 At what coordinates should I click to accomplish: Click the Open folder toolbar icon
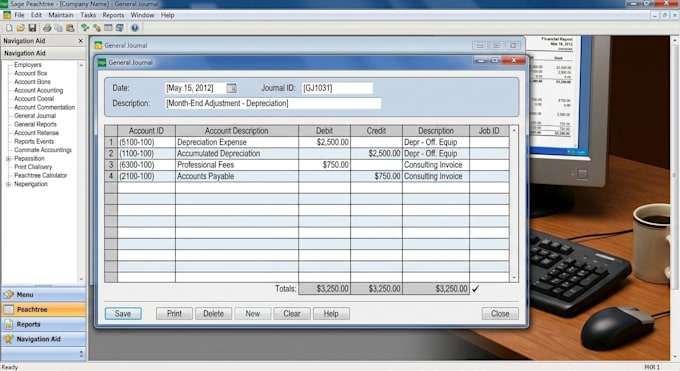tap(20, 28)
